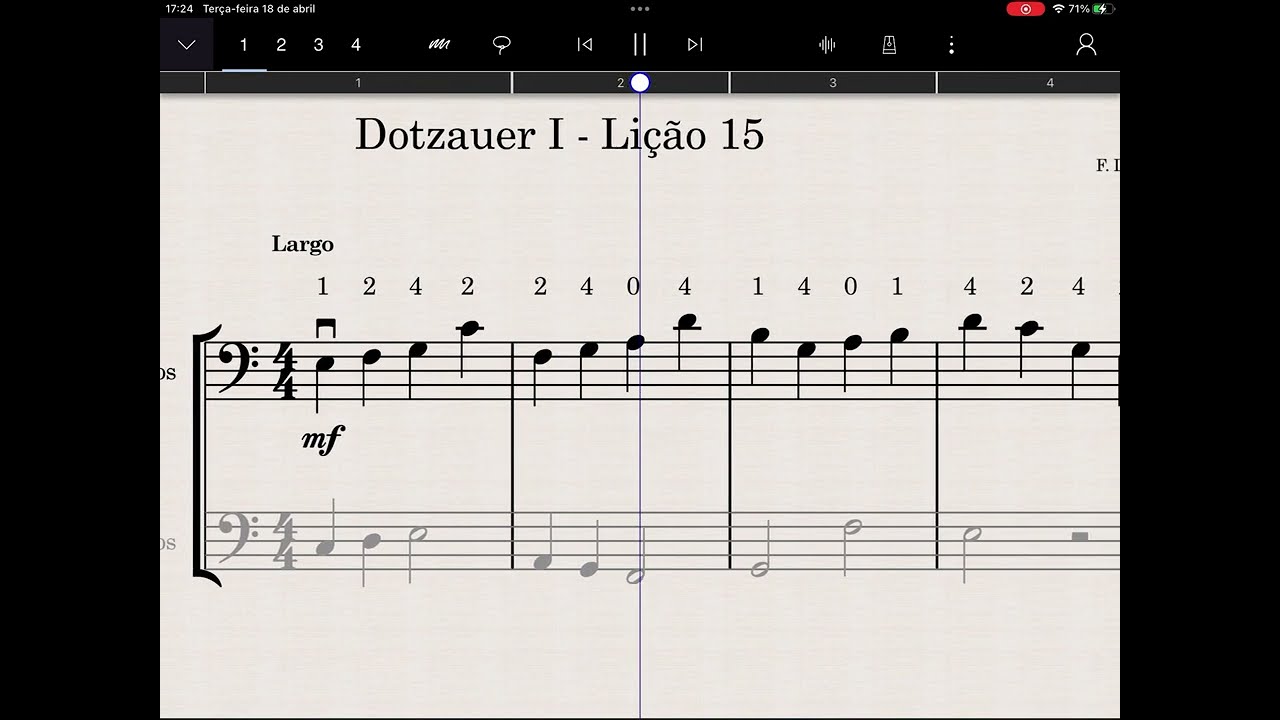Jump to measure 1 in the timeline
Viewport: 1280px width, 720px height.
(x=358, y=83)
